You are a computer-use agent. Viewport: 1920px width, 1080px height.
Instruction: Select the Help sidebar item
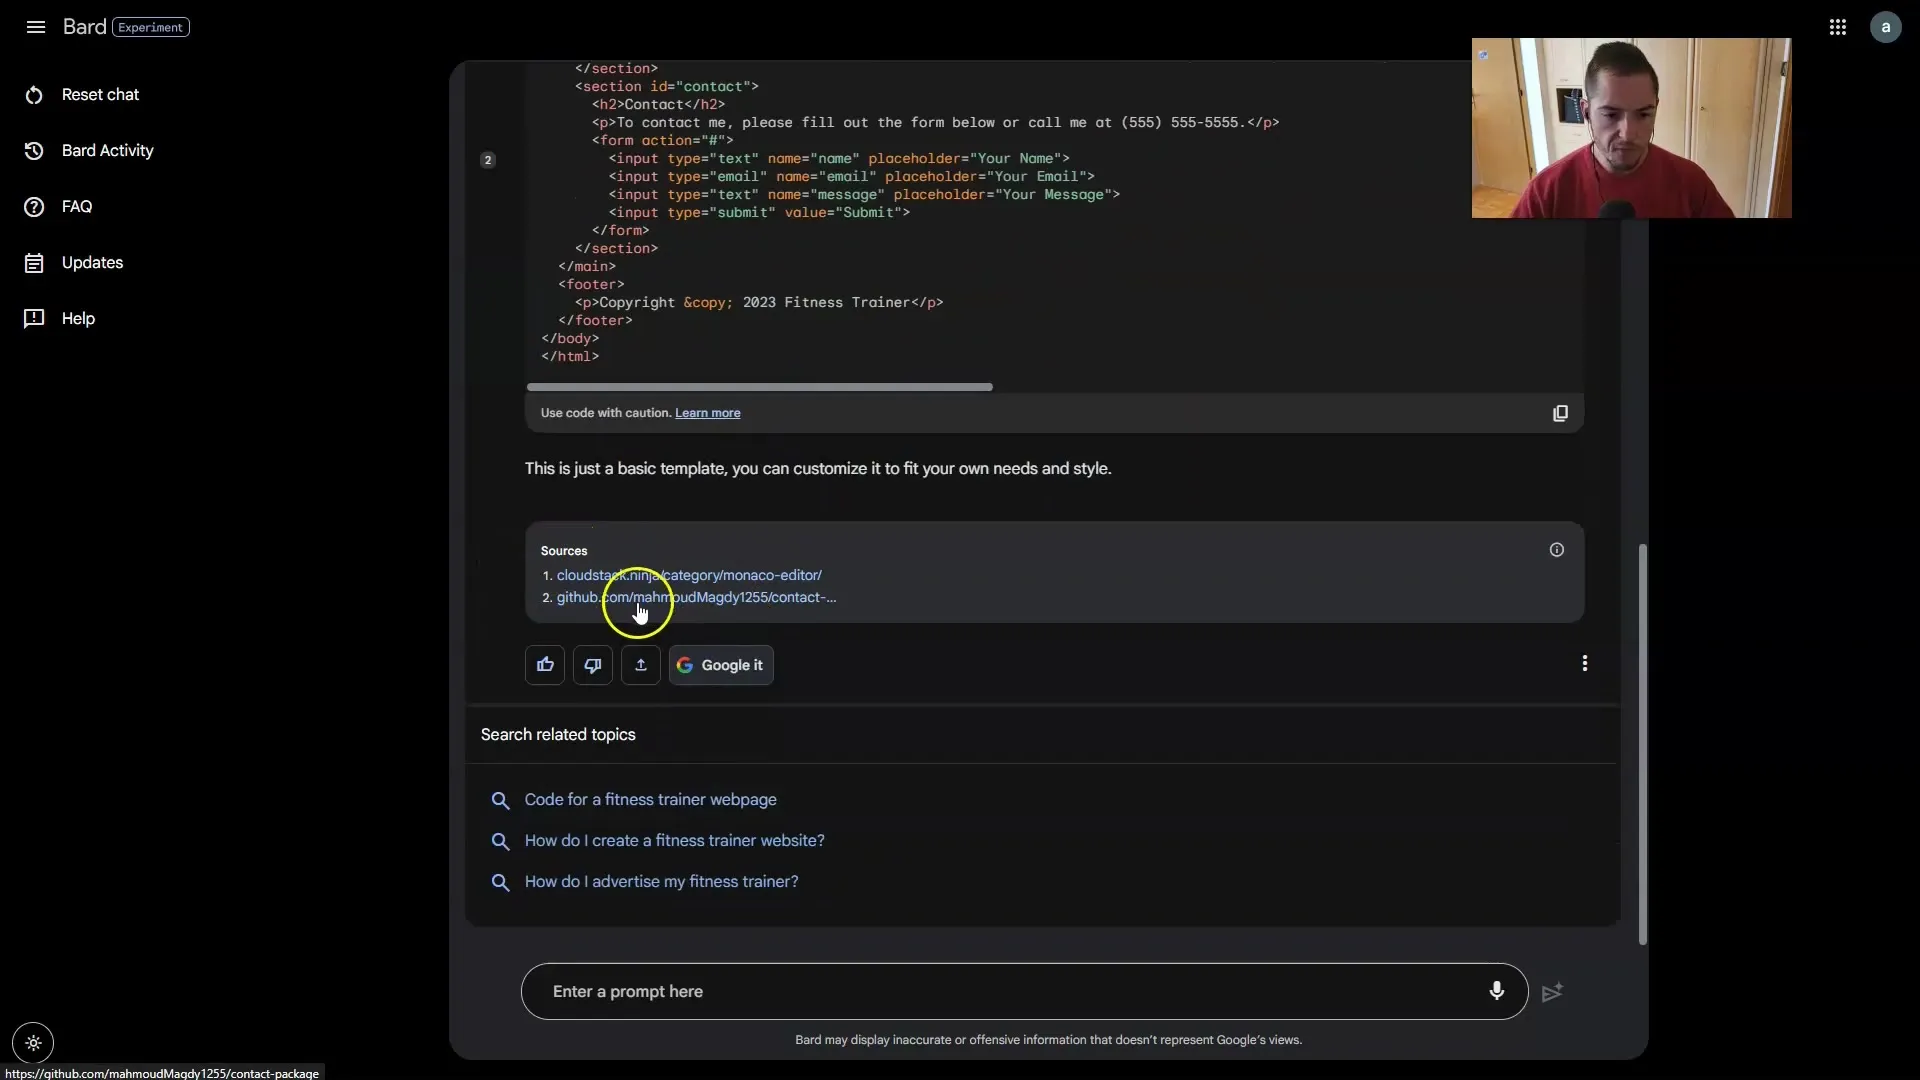[76, 318]
